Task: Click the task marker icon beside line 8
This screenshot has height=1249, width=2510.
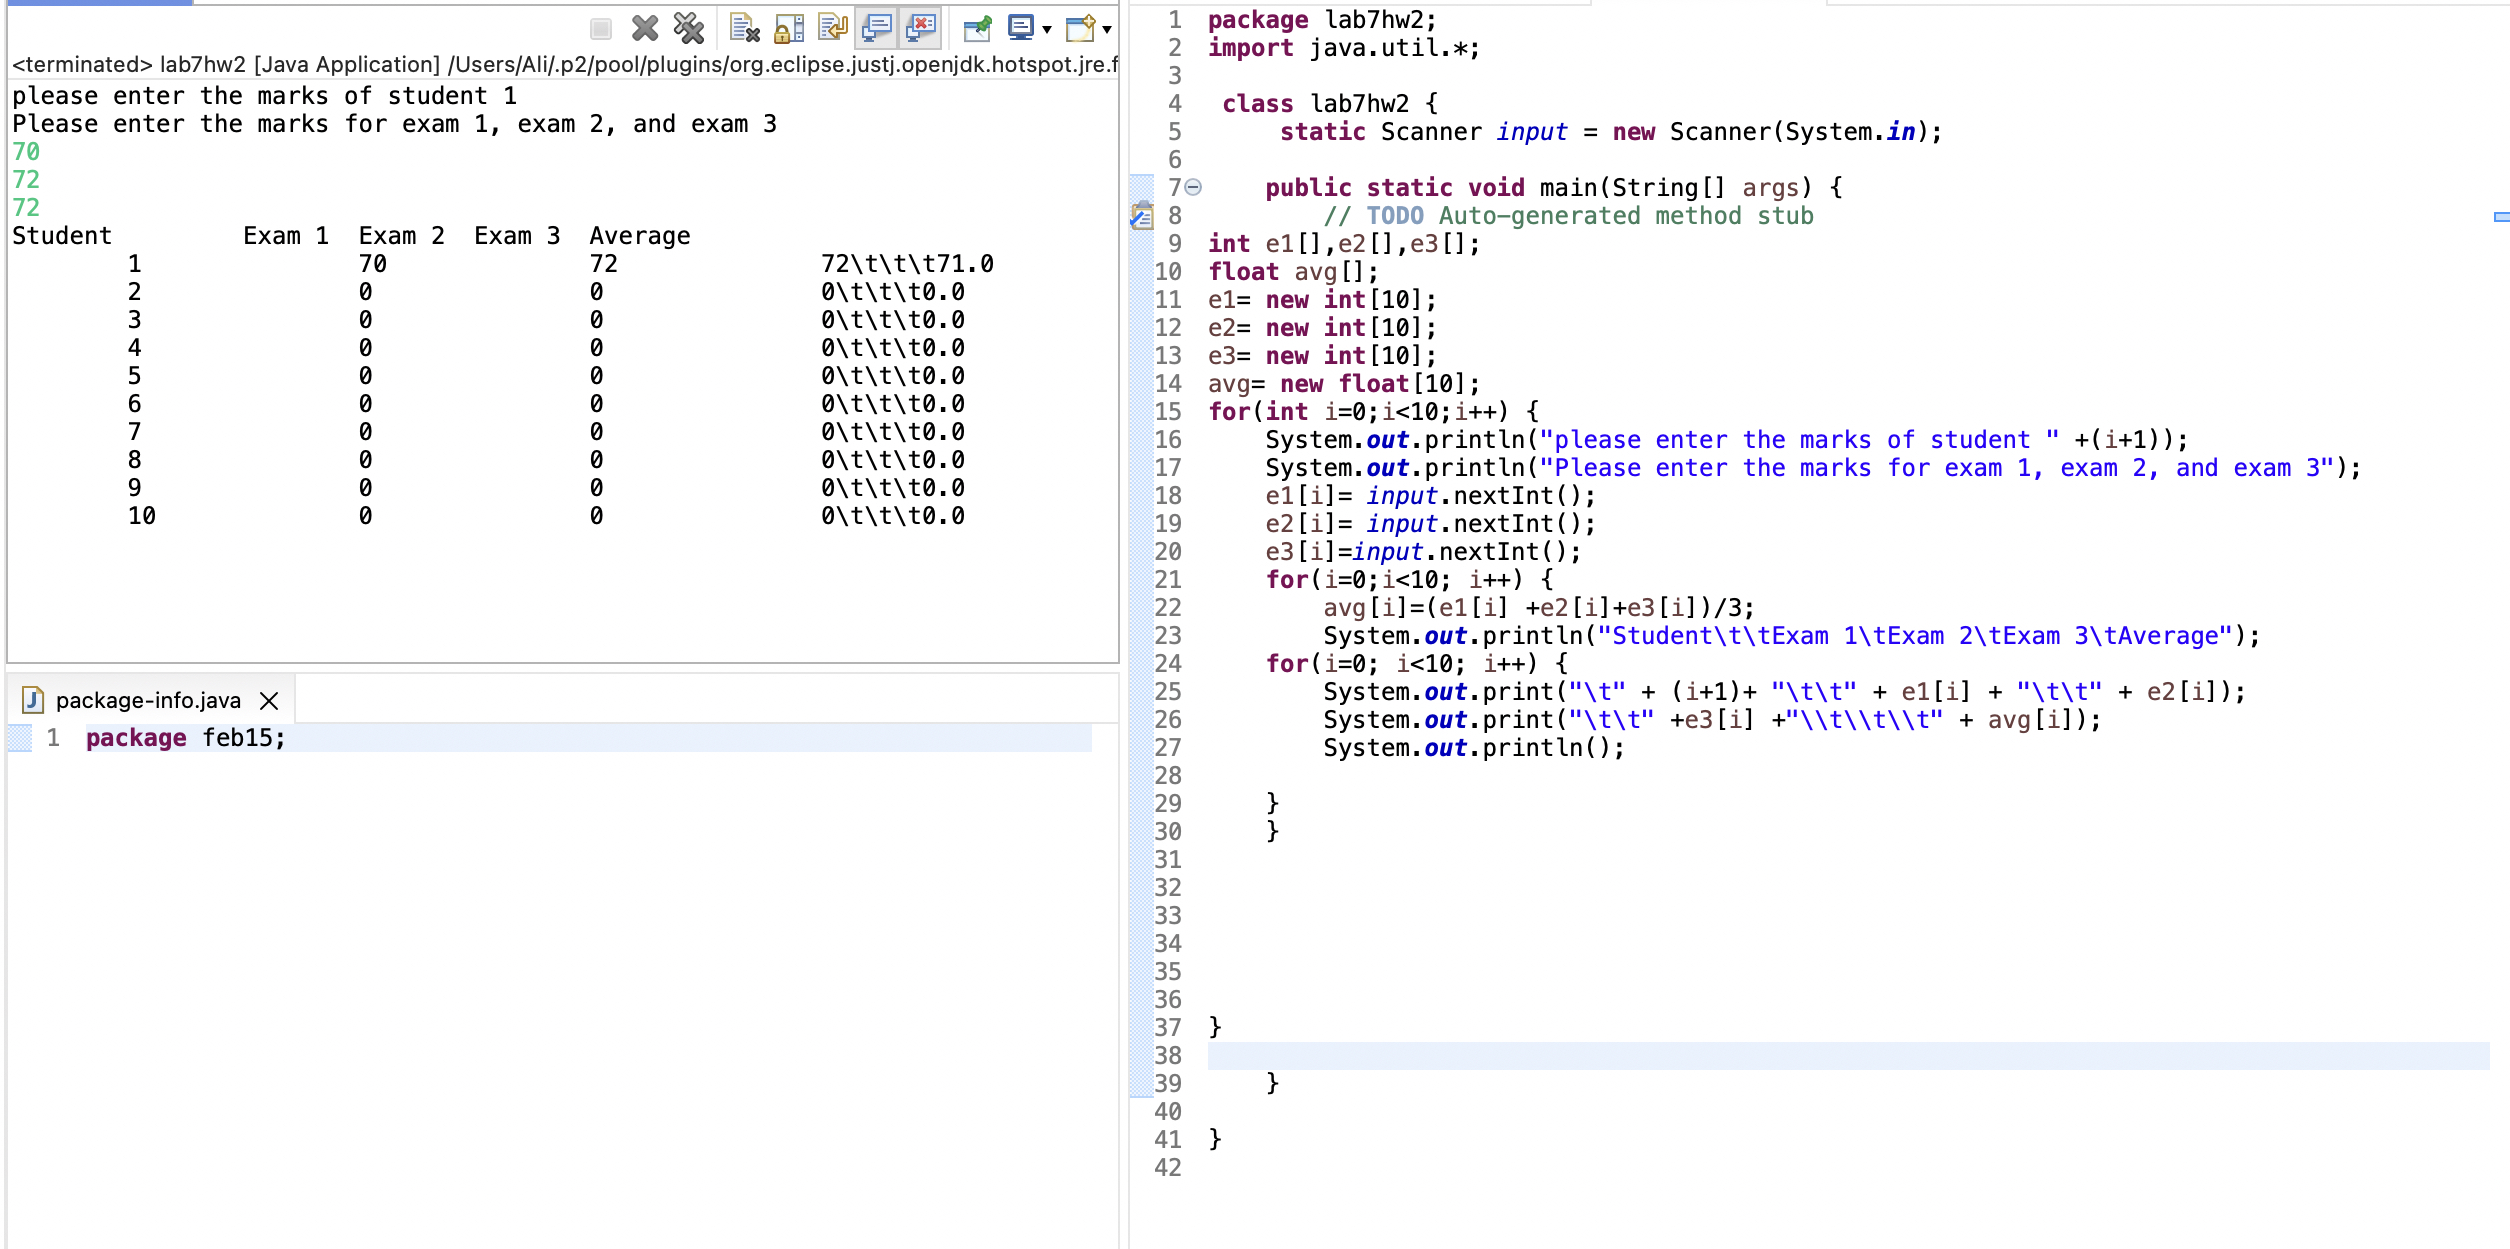Action: (1141, 216)
